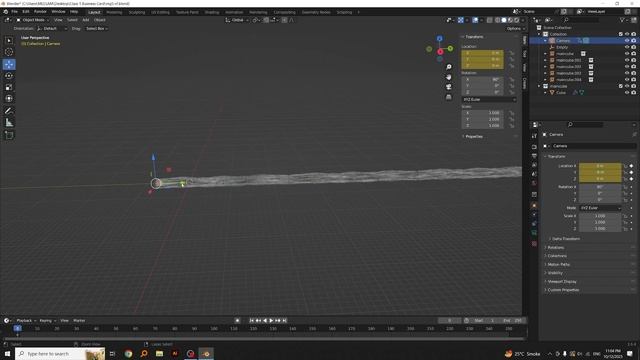
Task: Switch to wireframe viewport shading
Action: click(x=498, y=20)
